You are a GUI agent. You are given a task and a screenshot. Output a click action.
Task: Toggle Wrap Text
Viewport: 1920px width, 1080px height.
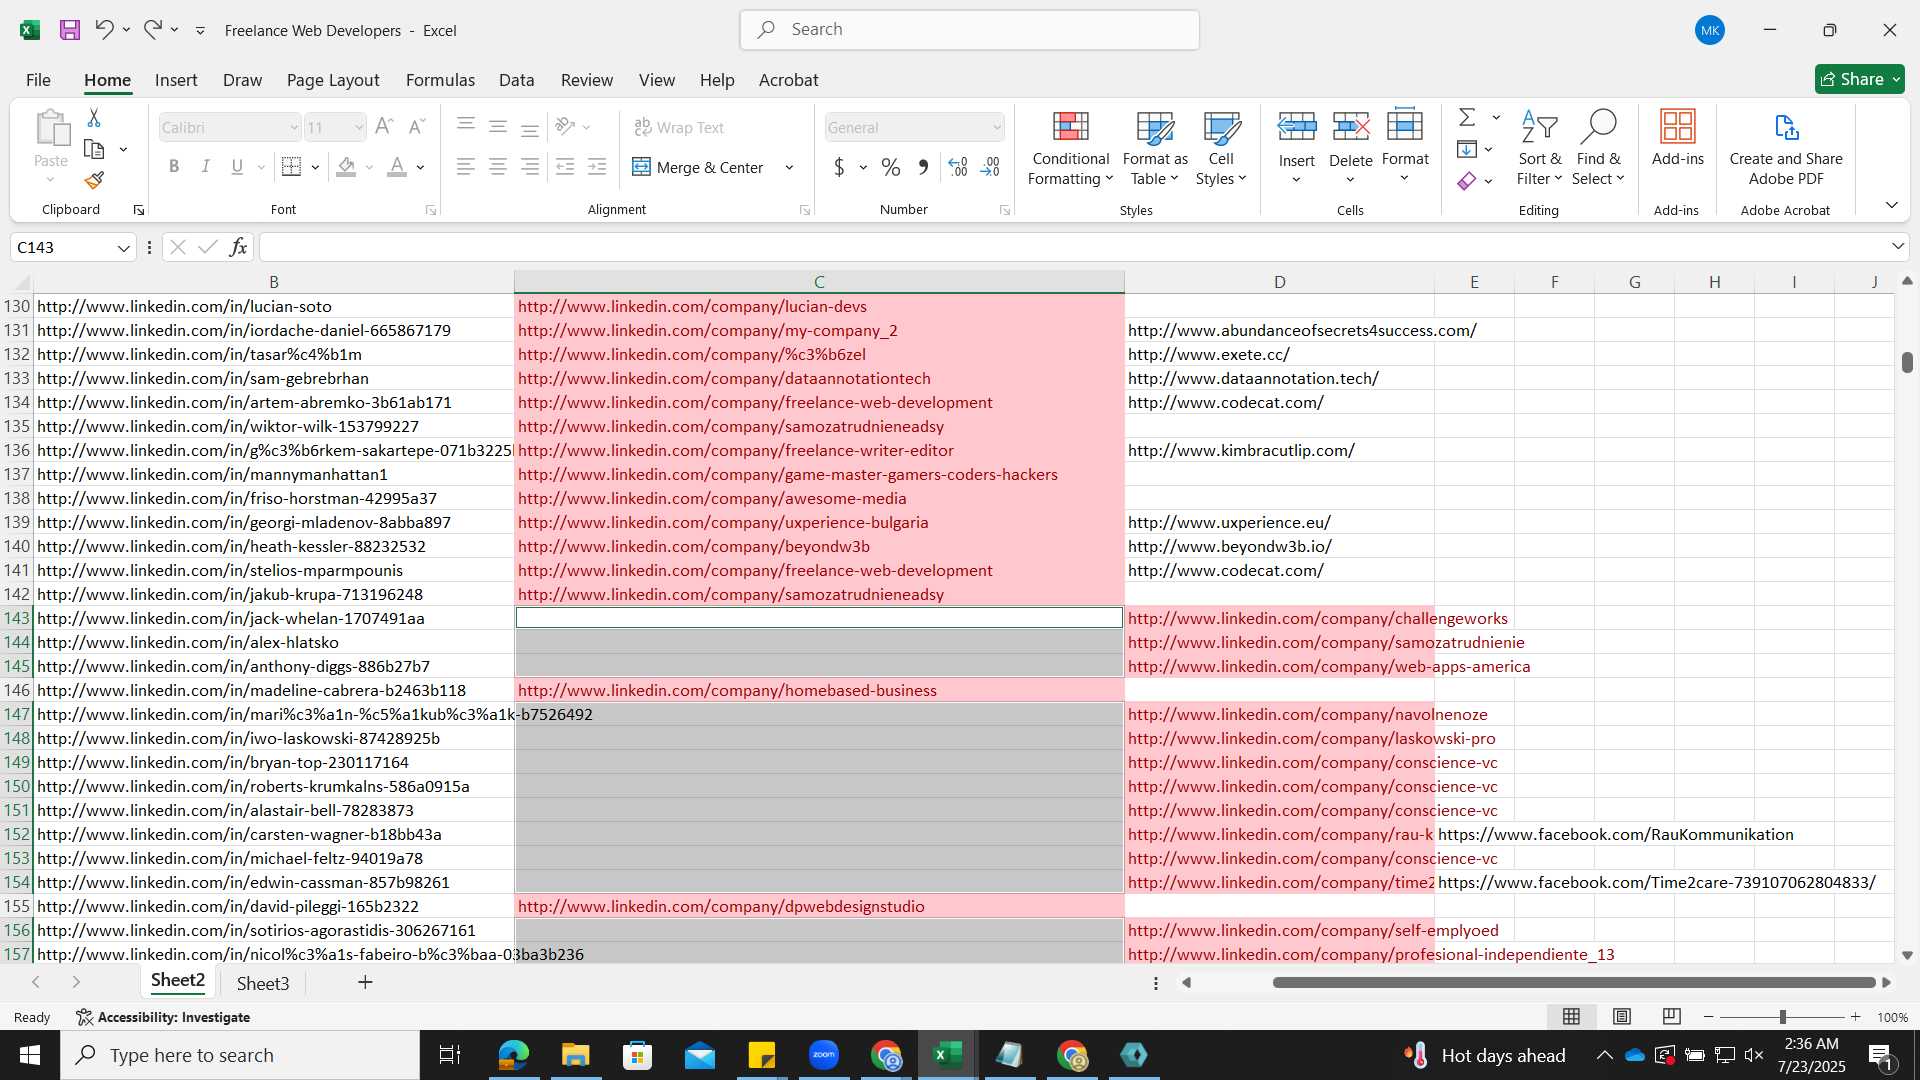click(679, 127)
